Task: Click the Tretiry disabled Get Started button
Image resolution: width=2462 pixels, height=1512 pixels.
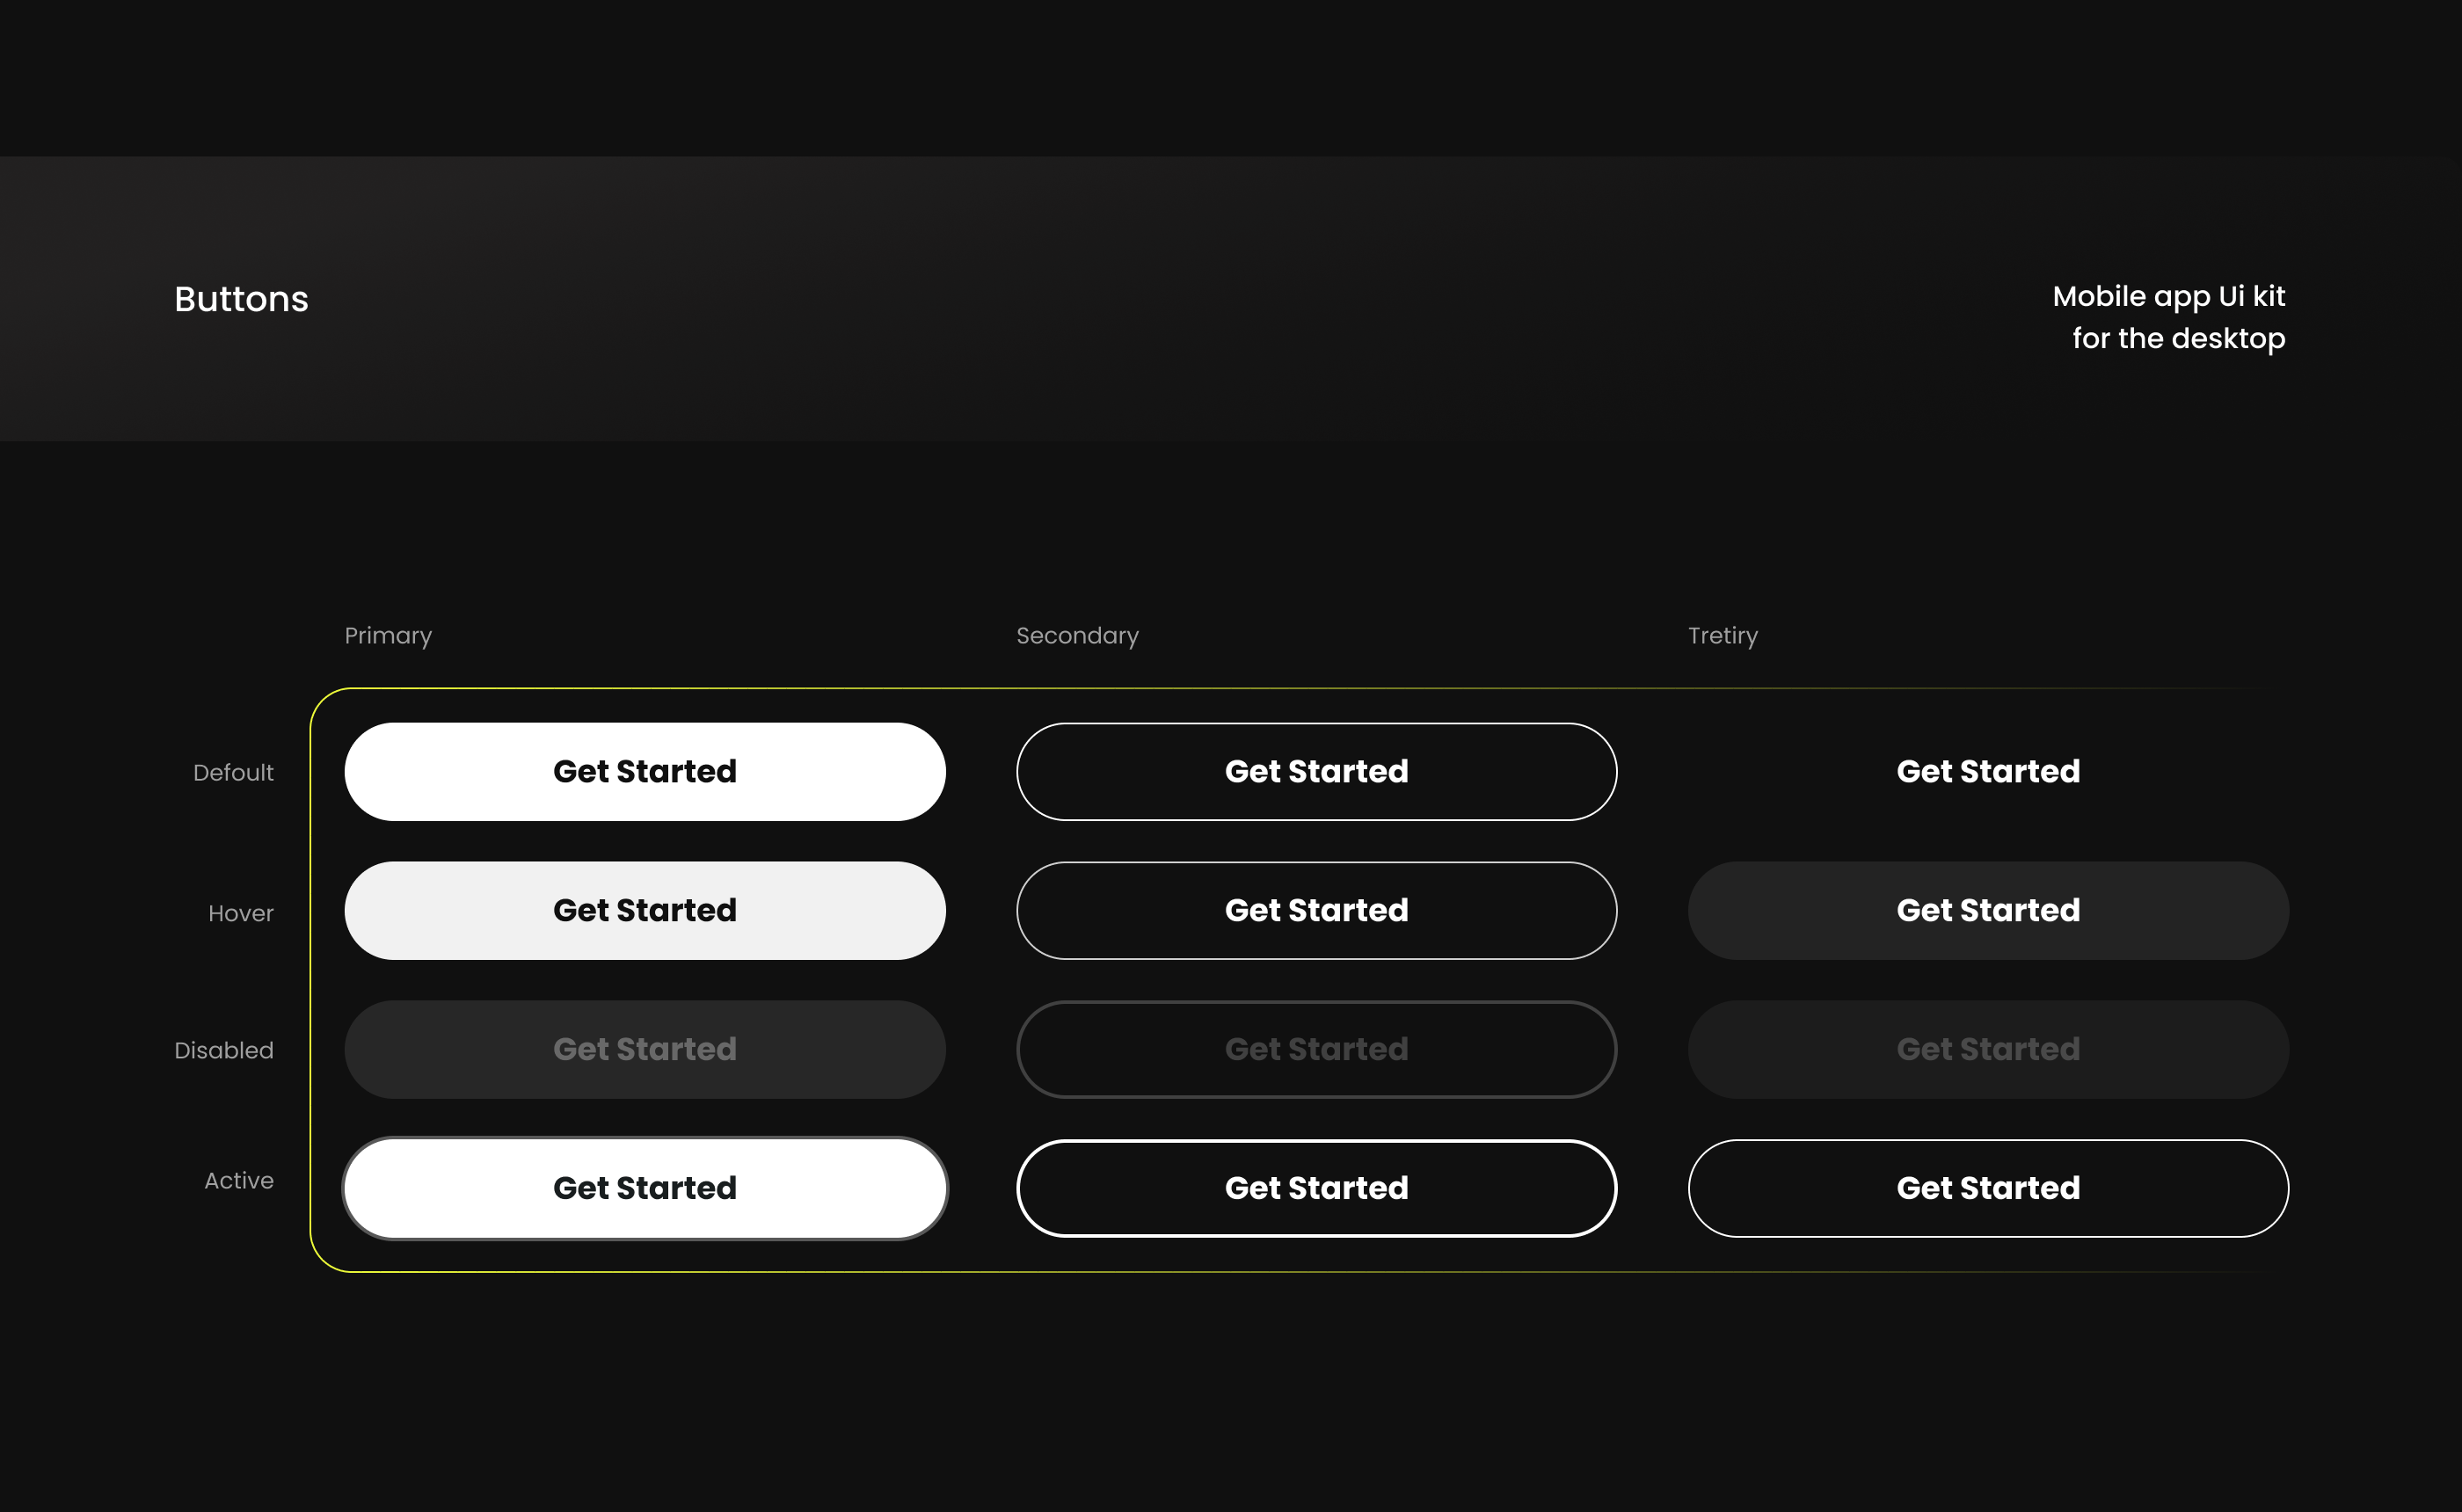Action: (x=1987, y=1049)
